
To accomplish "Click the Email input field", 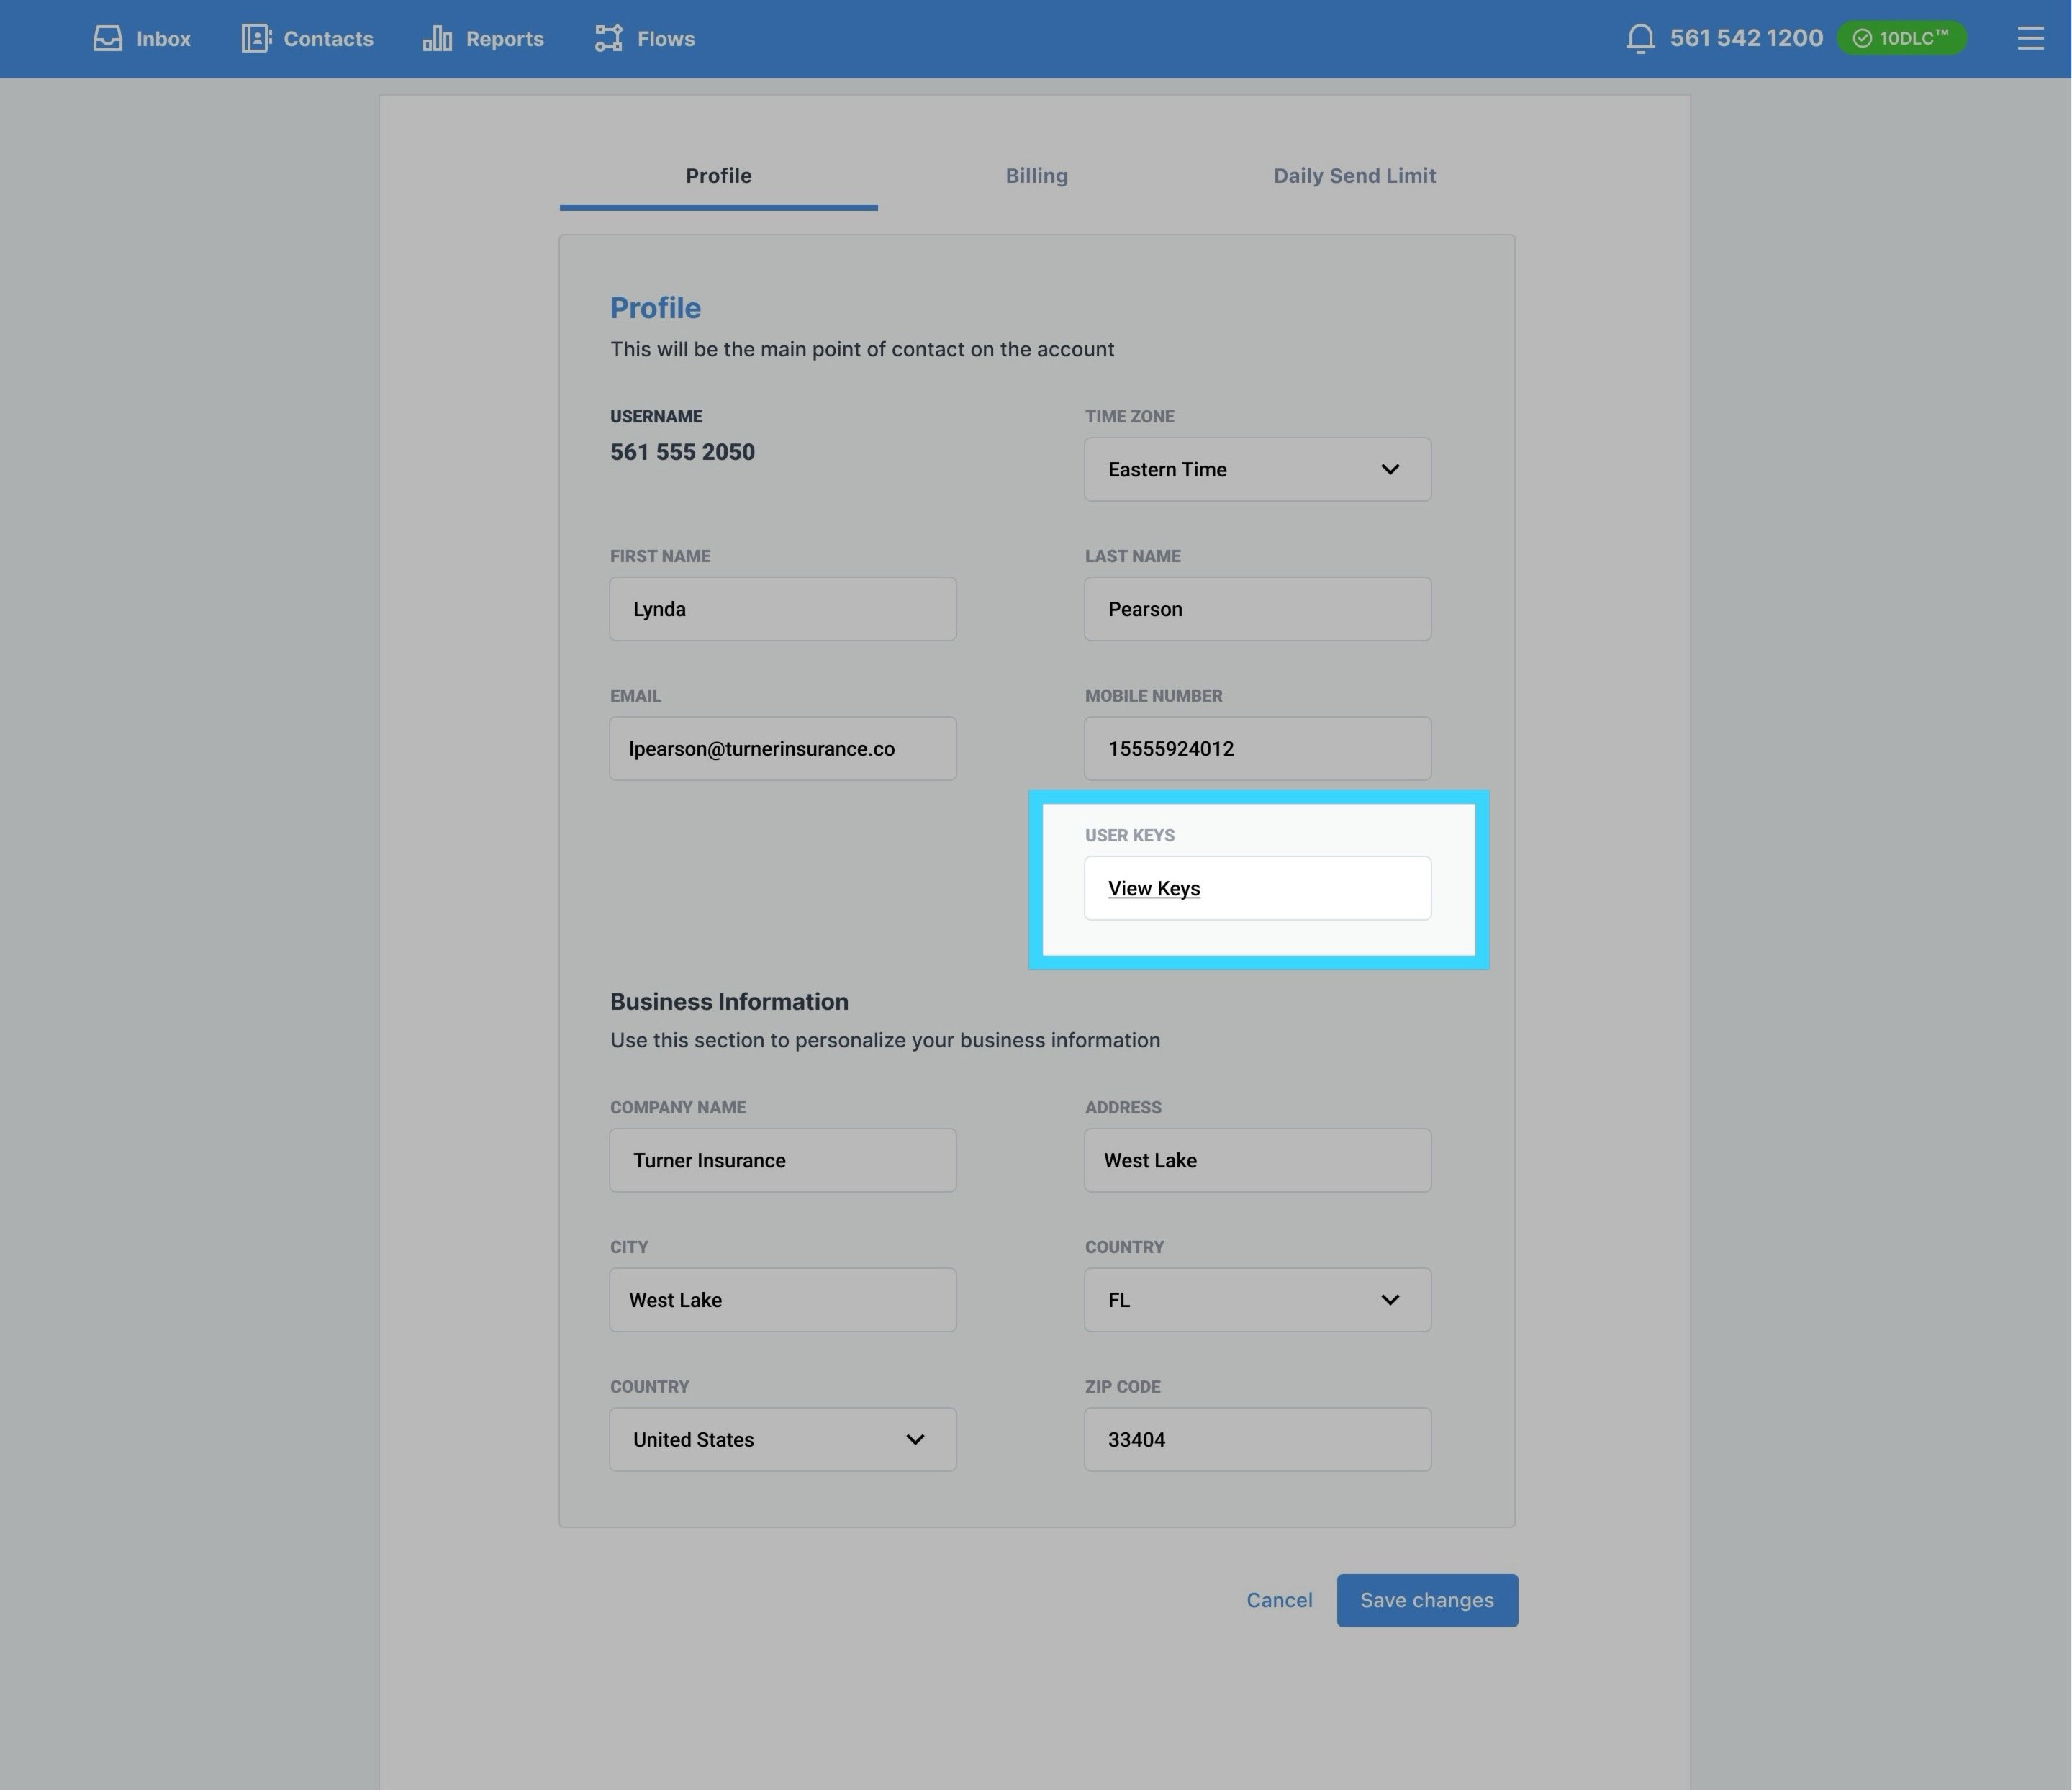I will click(782, 749).
